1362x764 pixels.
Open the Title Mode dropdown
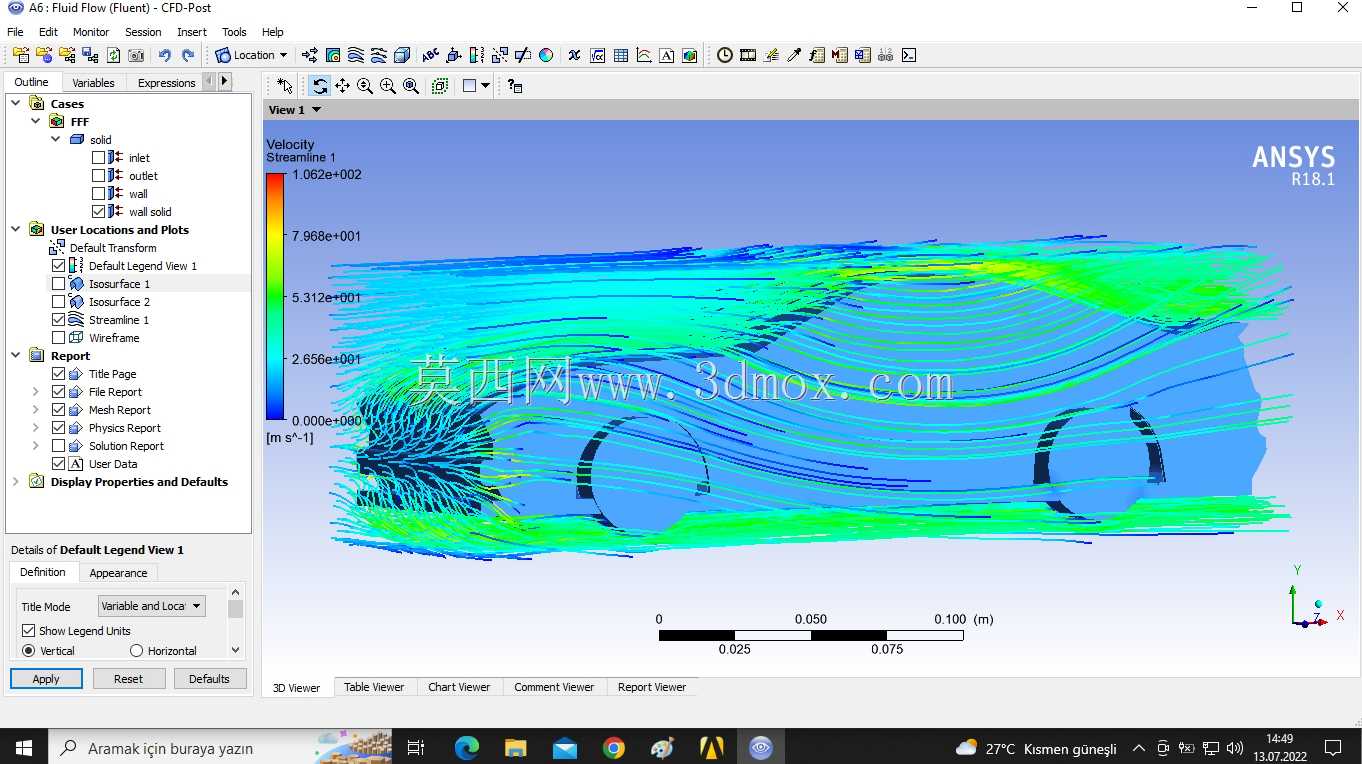(151, 606)
